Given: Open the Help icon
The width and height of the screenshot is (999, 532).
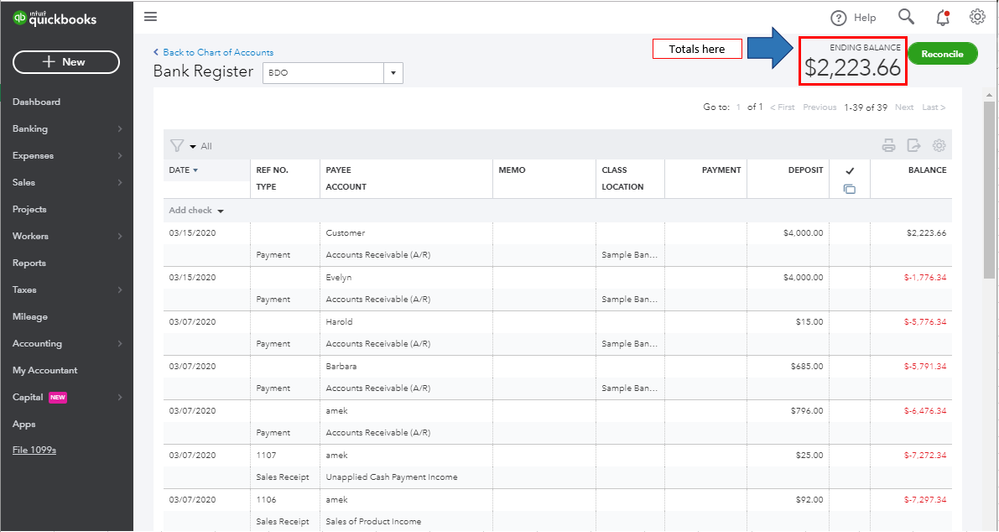Looking at the screenshot, I should coord(839,17).
